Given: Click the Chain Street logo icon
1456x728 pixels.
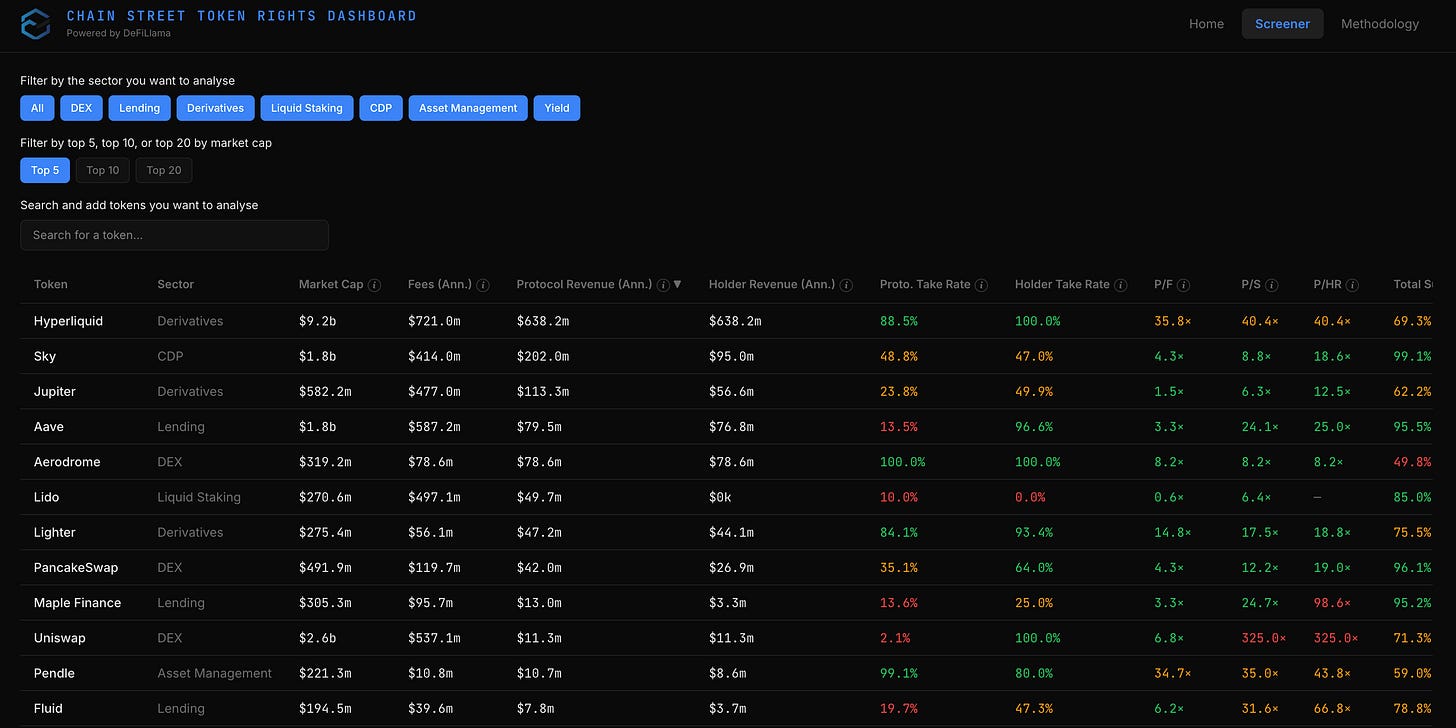Looking at the screenshot, I should coord(36,24).
